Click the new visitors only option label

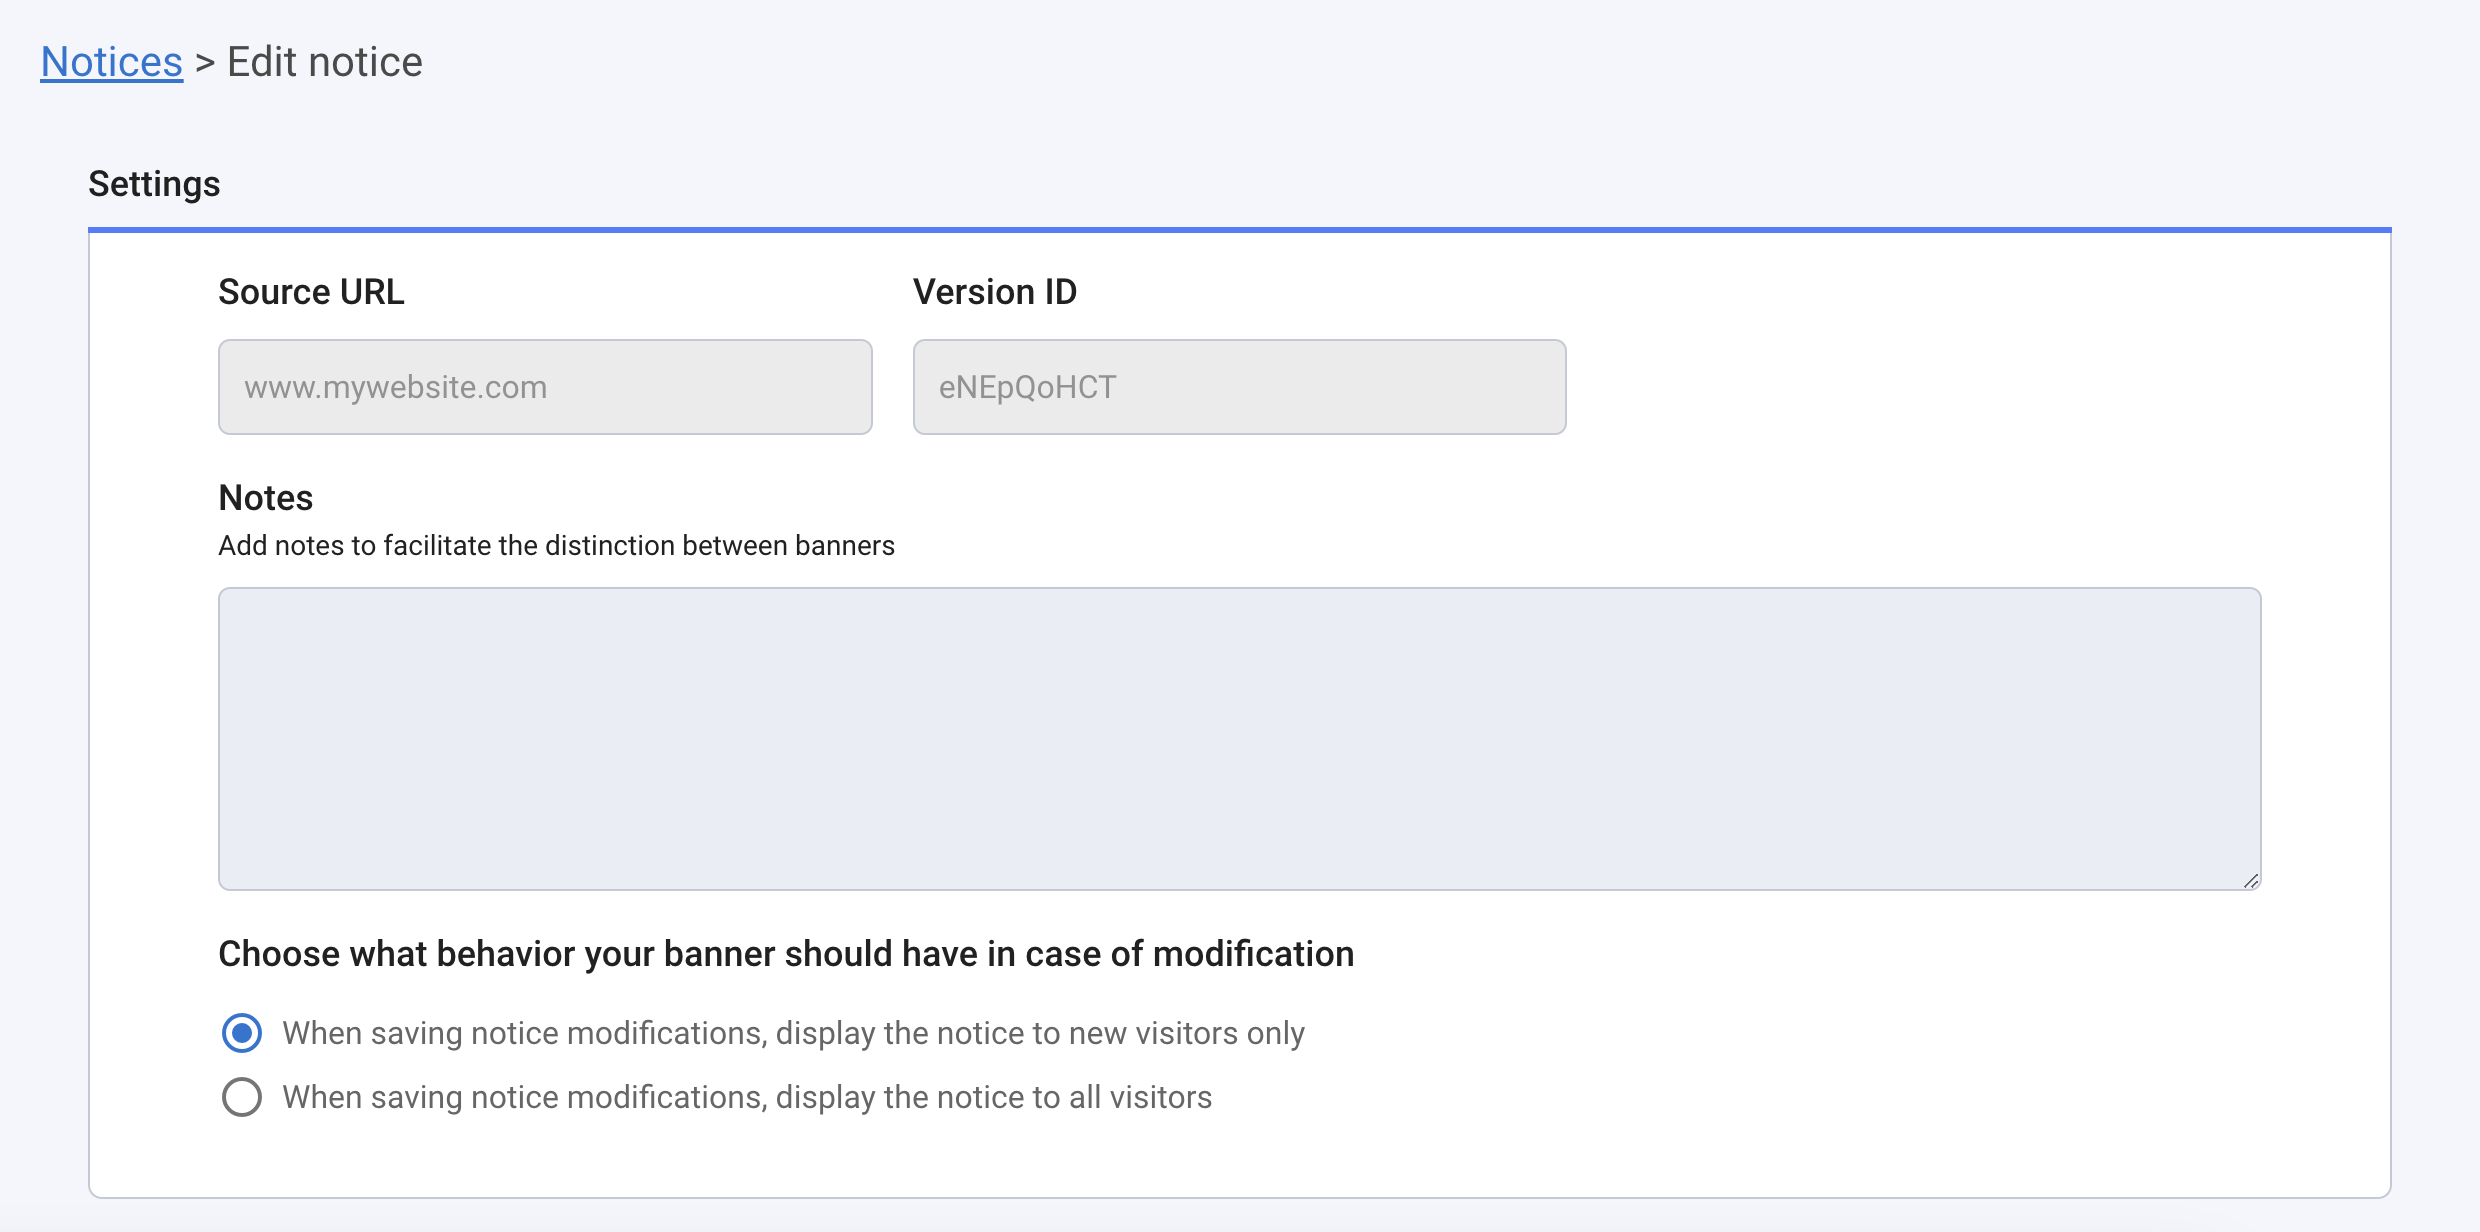794,1033
